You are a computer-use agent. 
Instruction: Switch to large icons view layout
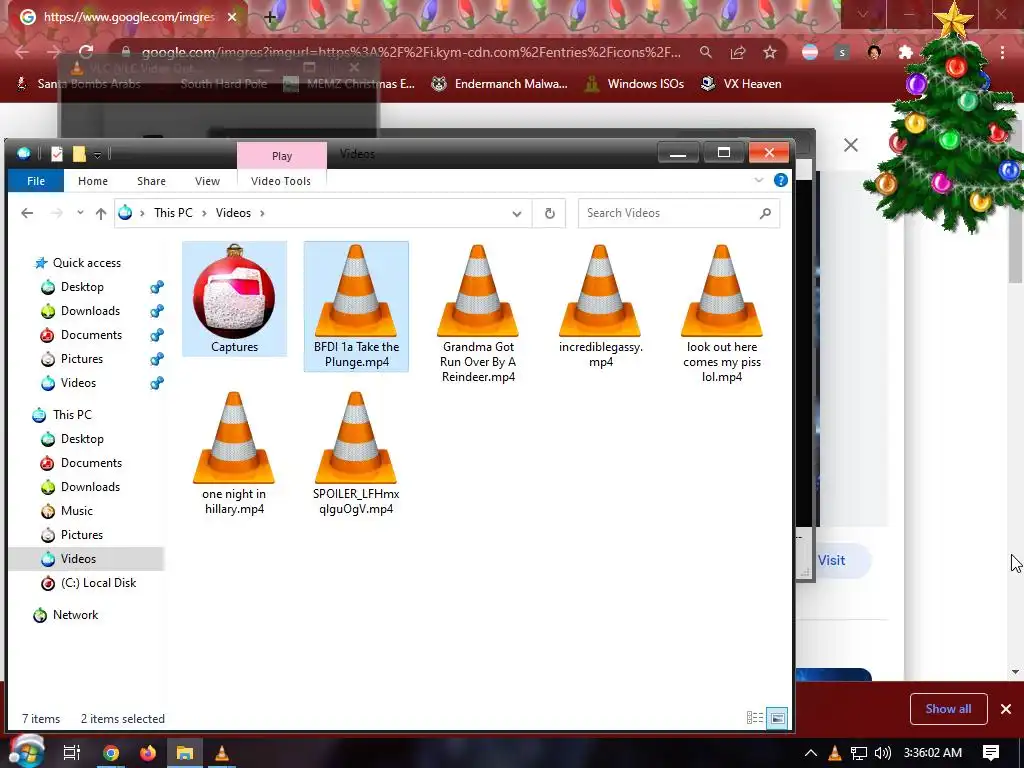[x=777, y=718]
